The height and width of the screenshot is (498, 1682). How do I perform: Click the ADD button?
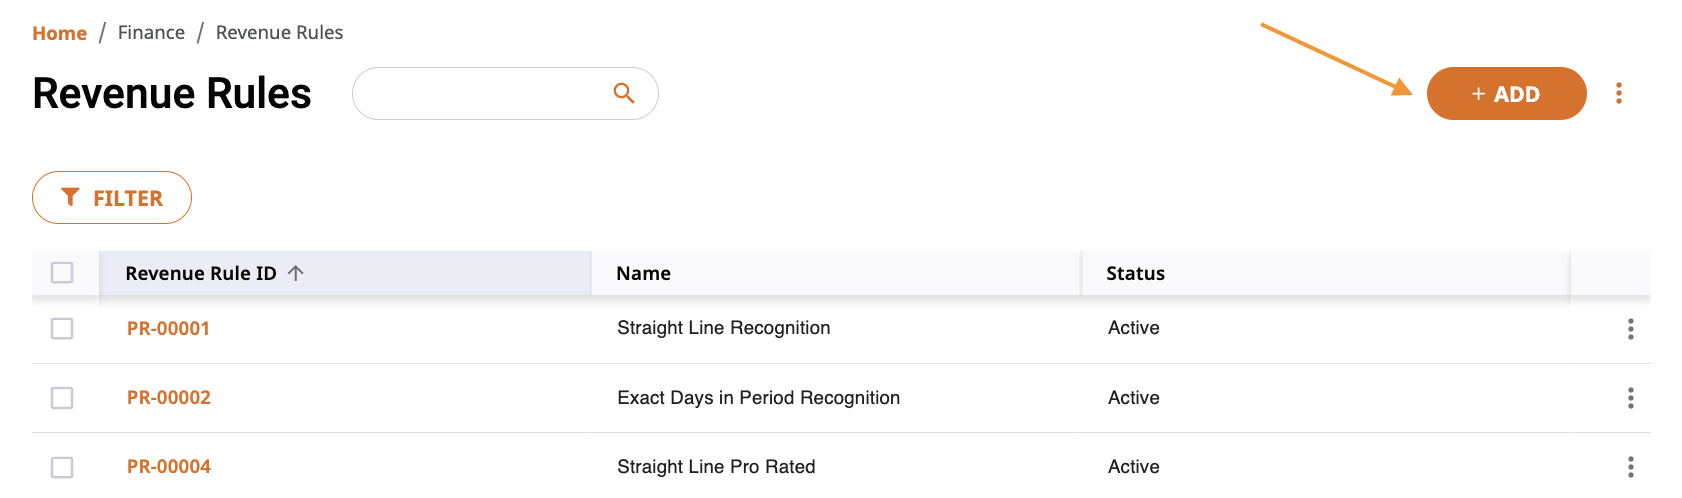(1506, 93)
